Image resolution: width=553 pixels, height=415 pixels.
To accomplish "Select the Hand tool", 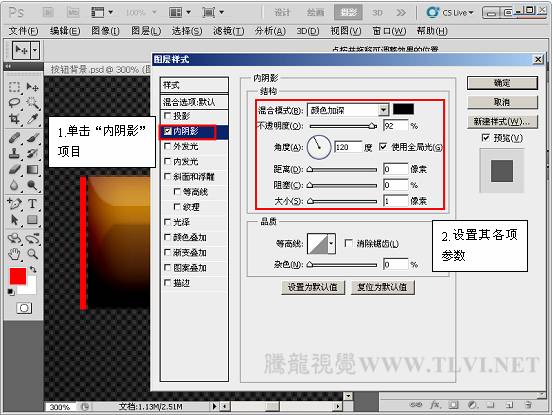I will pos(14,254).
